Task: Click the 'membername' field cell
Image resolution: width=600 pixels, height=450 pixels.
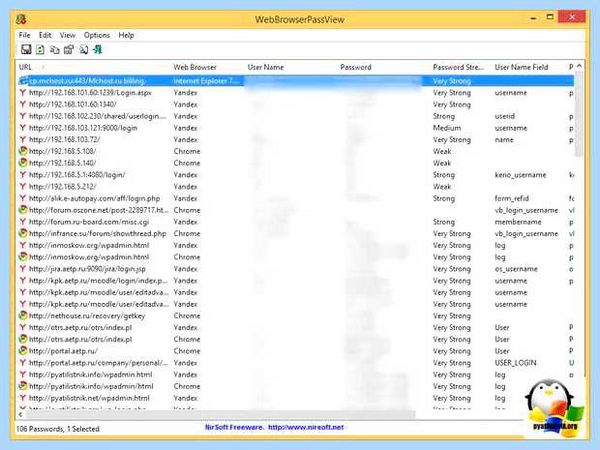Action: pos(518,222)
